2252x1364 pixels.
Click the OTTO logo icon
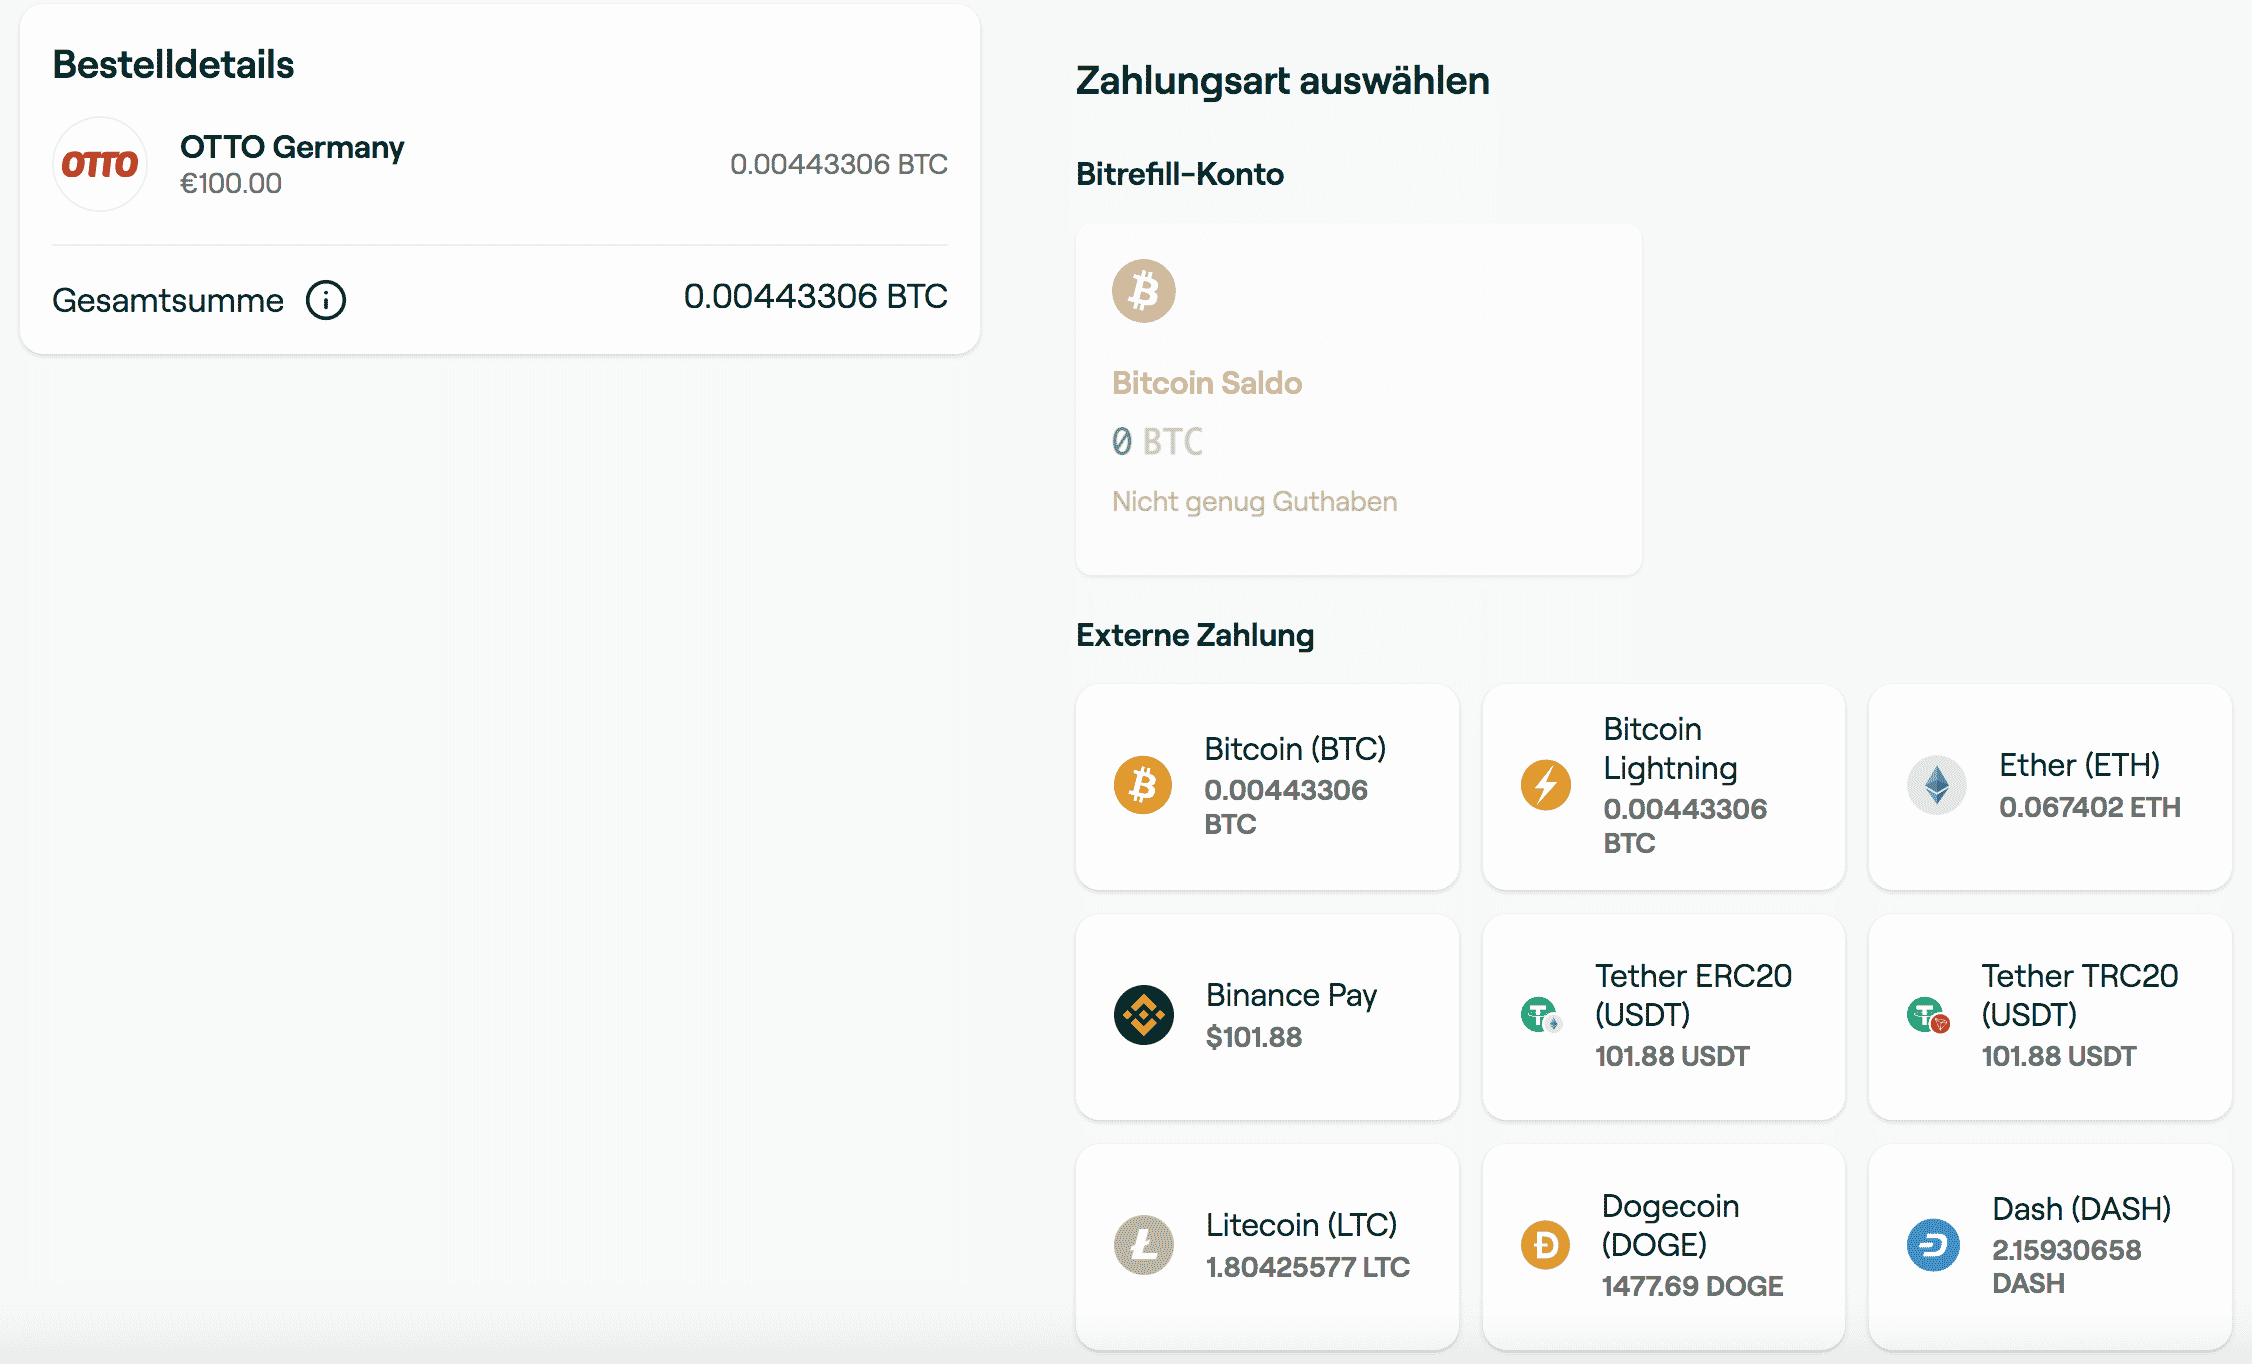100,164
